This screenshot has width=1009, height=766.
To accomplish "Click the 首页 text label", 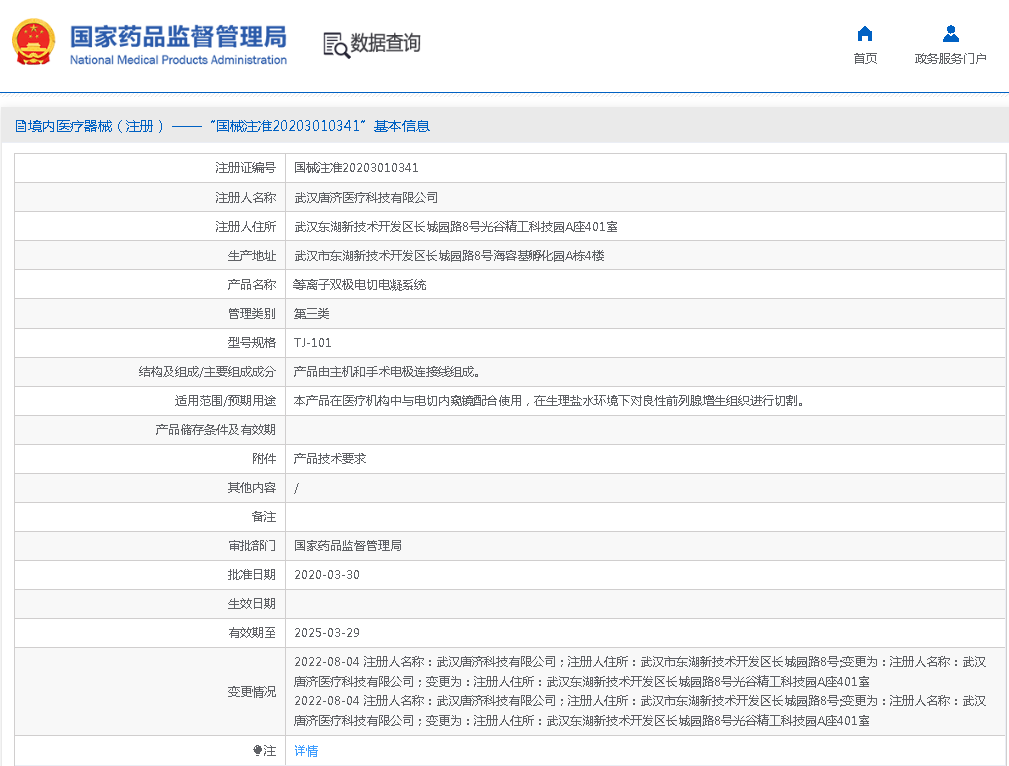I will 865,59.
